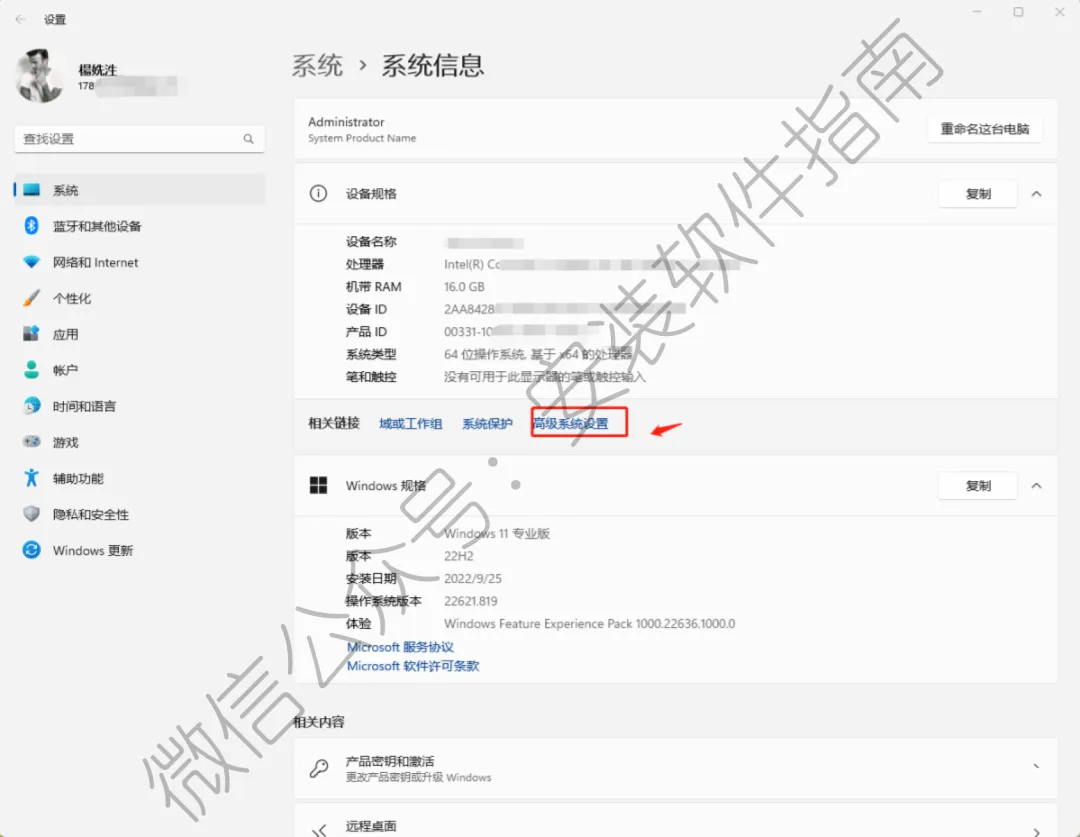Click Rename this PC button
Viewport: 1080px width, 837px height.
pos(984,129)
